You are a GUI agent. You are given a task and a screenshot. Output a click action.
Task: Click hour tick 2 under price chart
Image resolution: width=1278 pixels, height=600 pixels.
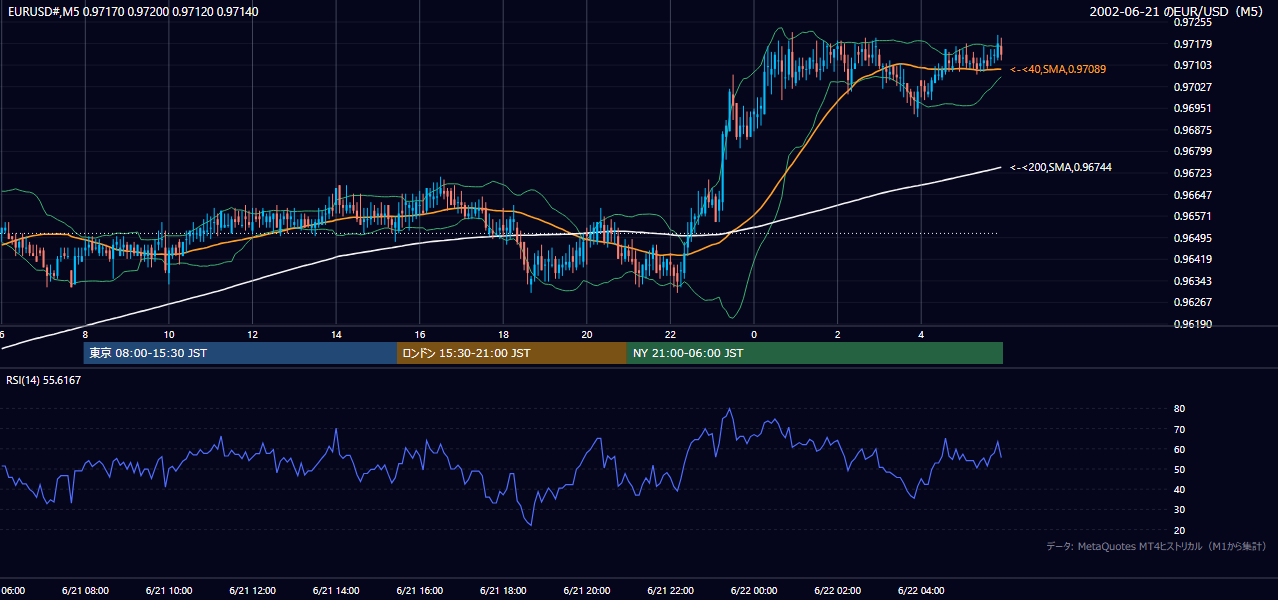(x=838, y=334)
